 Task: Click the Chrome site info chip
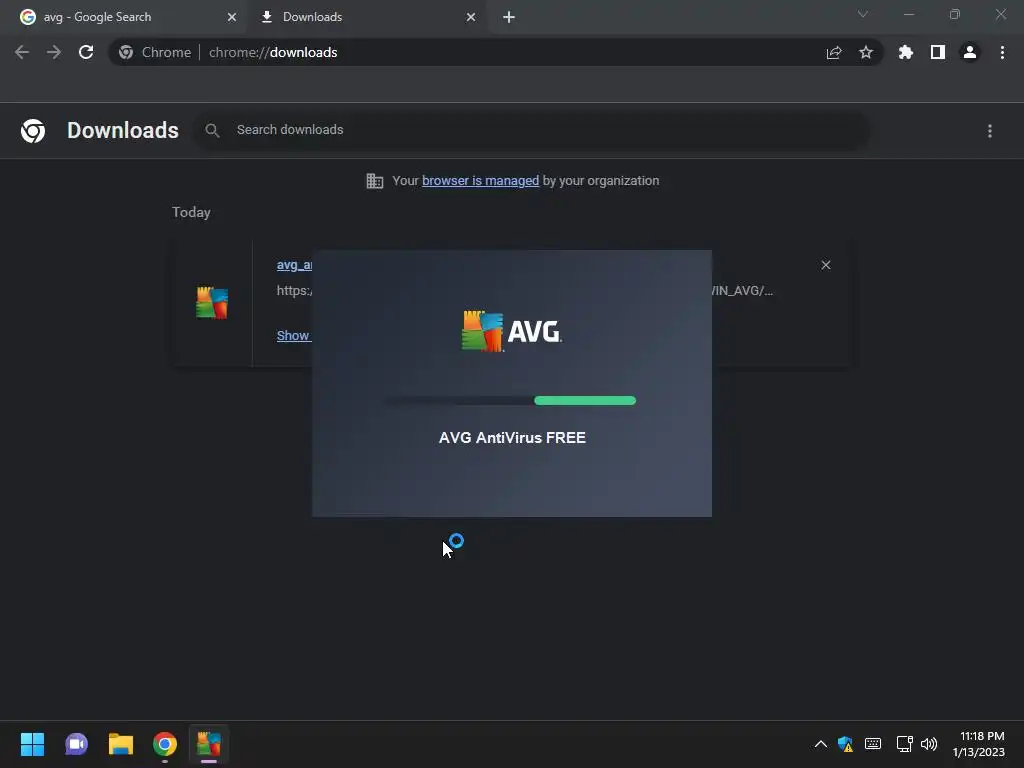coord(155,52)
